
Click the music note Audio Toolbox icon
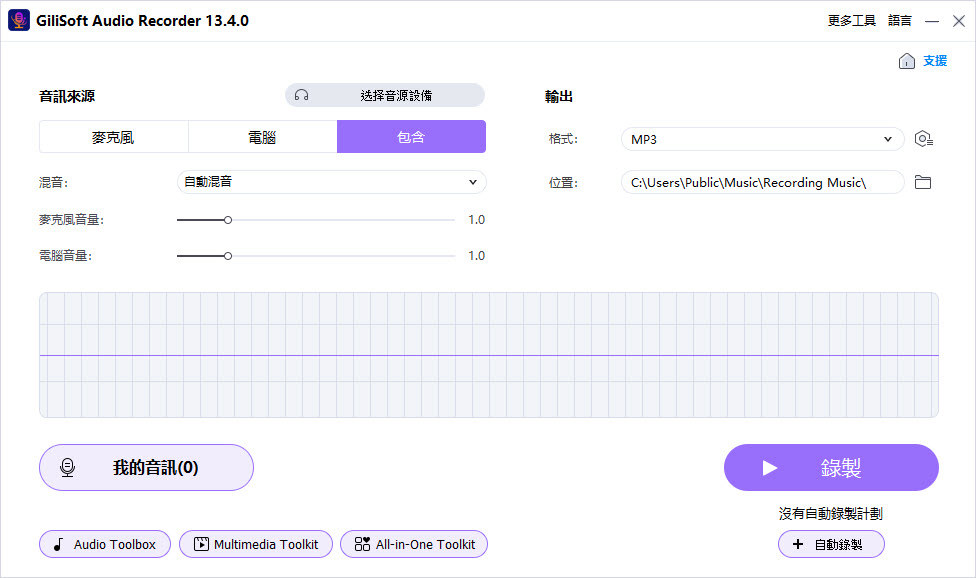click(58, 544)
